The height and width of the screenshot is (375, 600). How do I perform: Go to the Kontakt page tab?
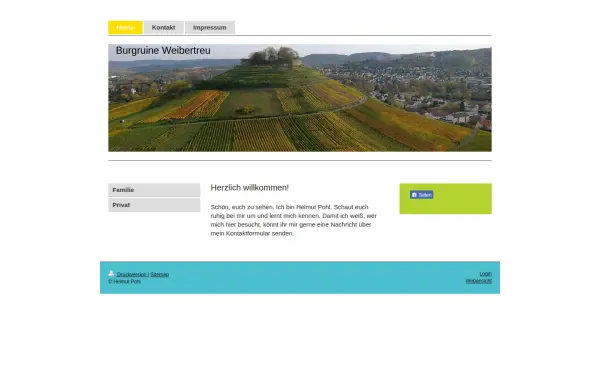pos(163,28)
